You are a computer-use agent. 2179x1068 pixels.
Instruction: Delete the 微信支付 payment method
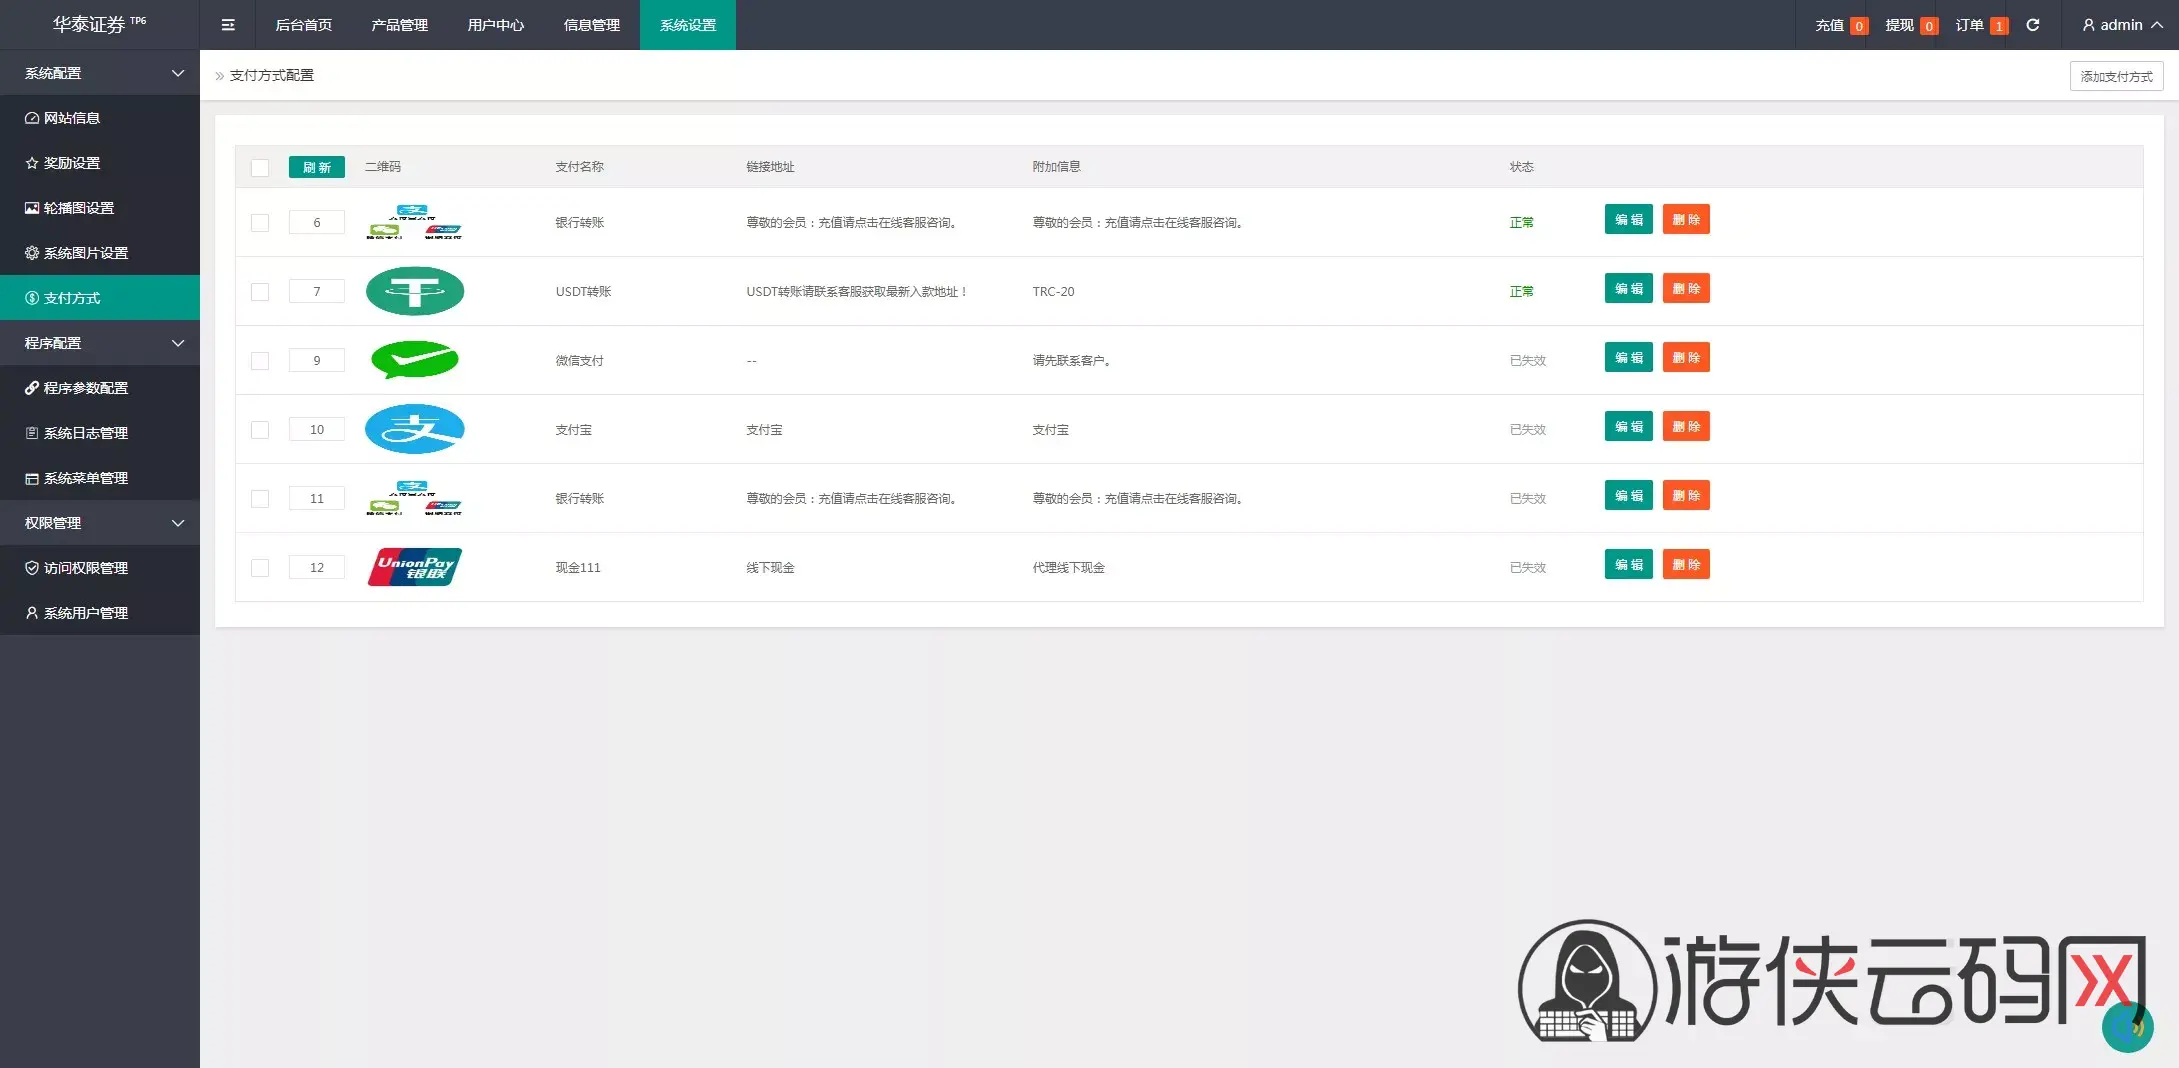1686,357
